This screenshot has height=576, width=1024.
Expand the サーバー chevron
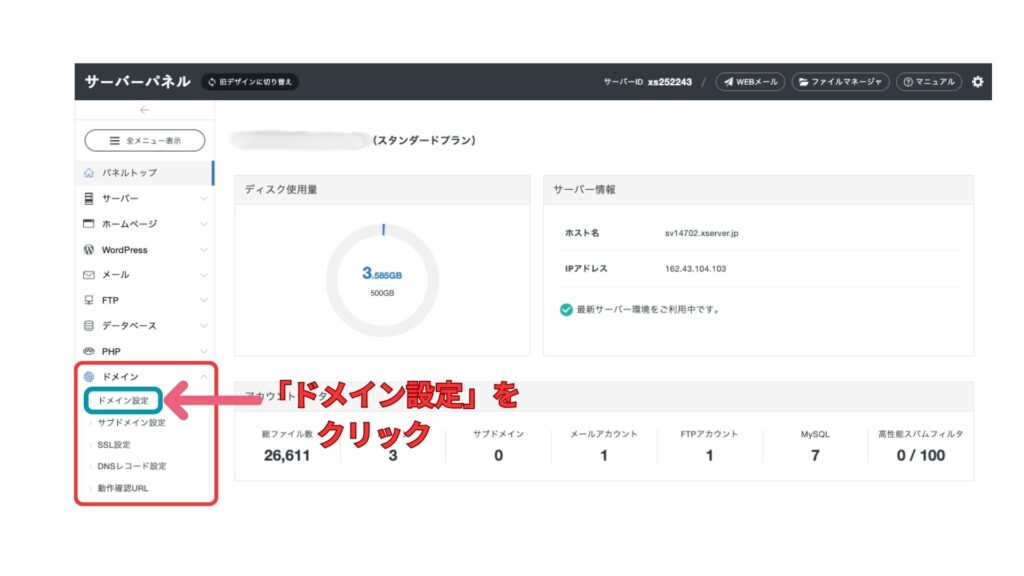[x=204, y=199]
